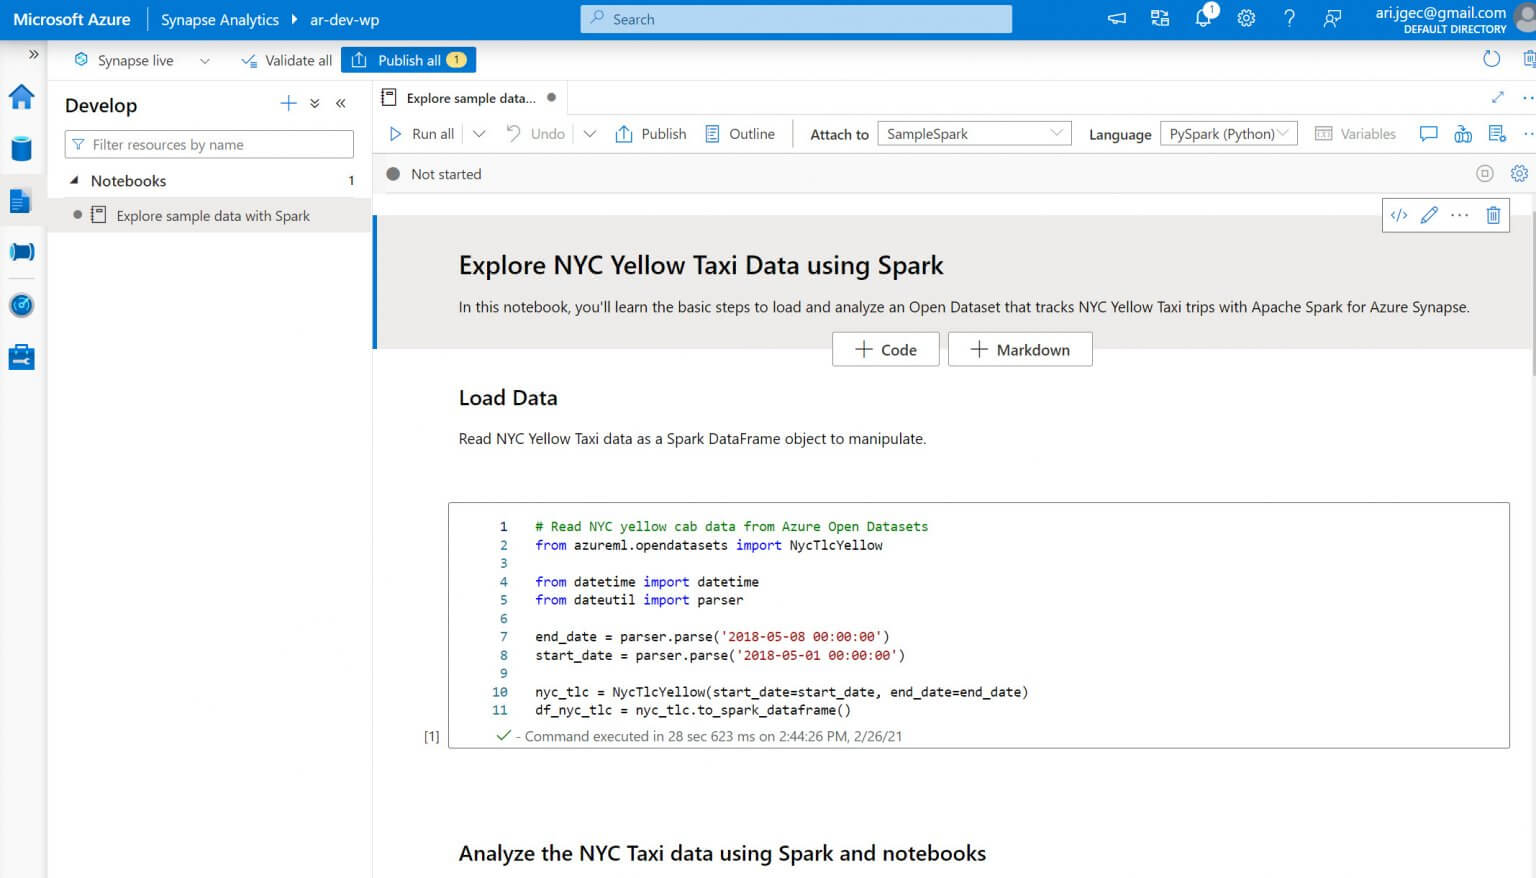Select the Develop hub icon

tap(21, 200)
